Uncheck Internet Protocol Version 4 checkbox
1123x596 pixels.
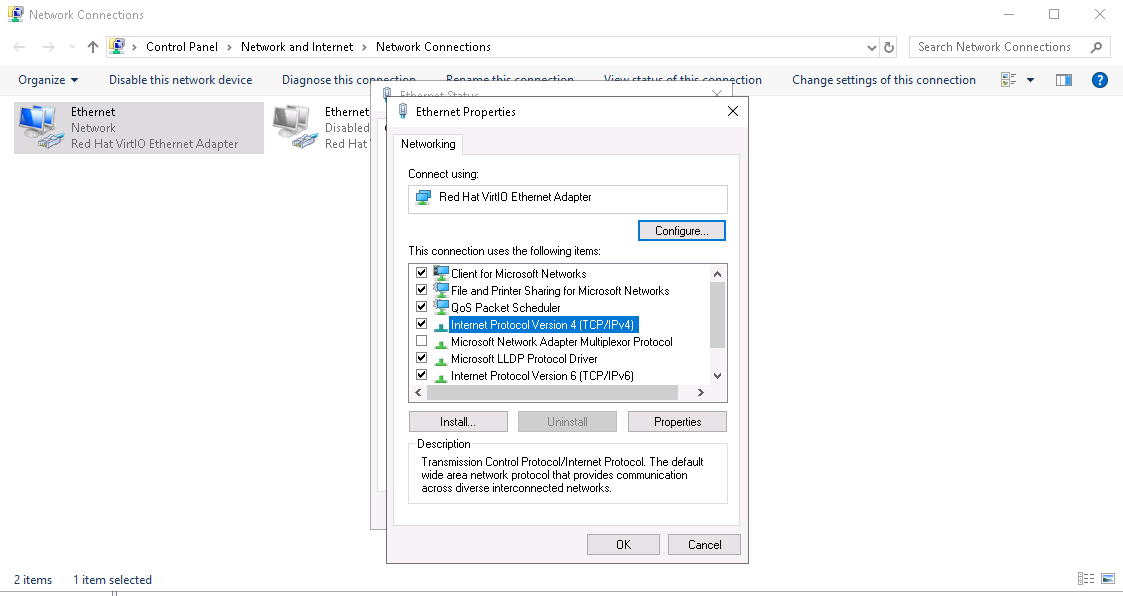[x=421, y=324]
